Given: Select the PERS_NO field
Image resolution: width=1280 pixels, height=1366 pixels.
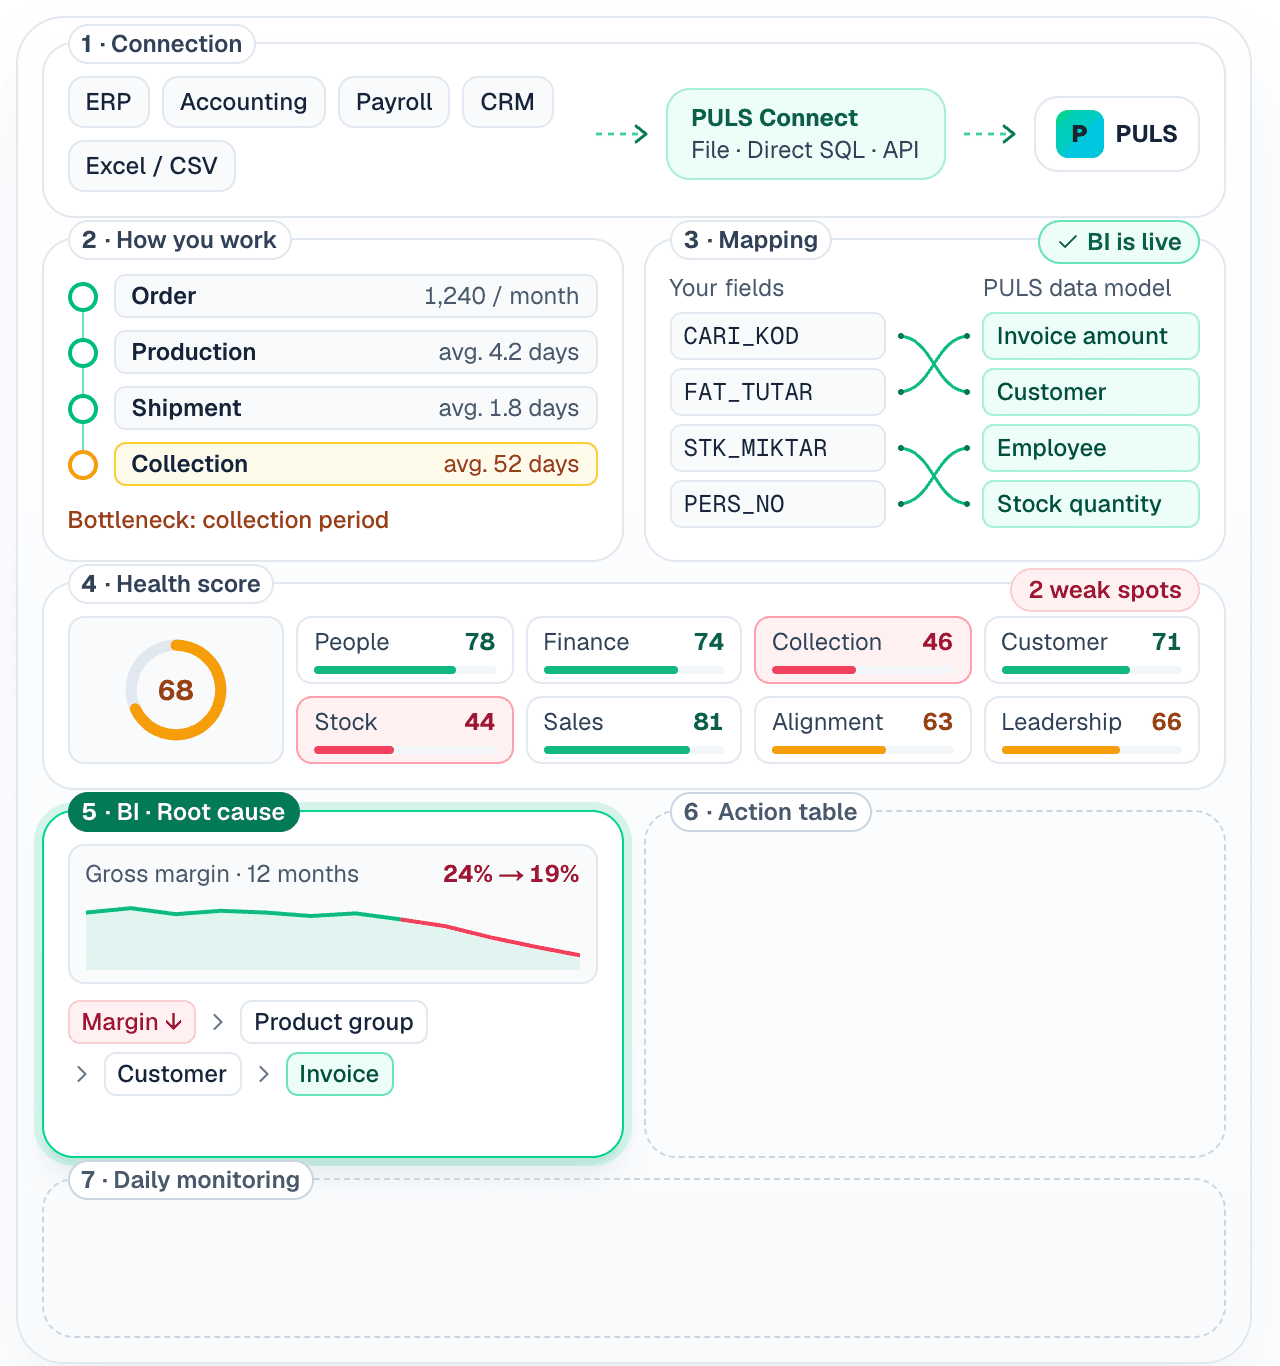Looking at the screenshot, I should click(778, 504).
